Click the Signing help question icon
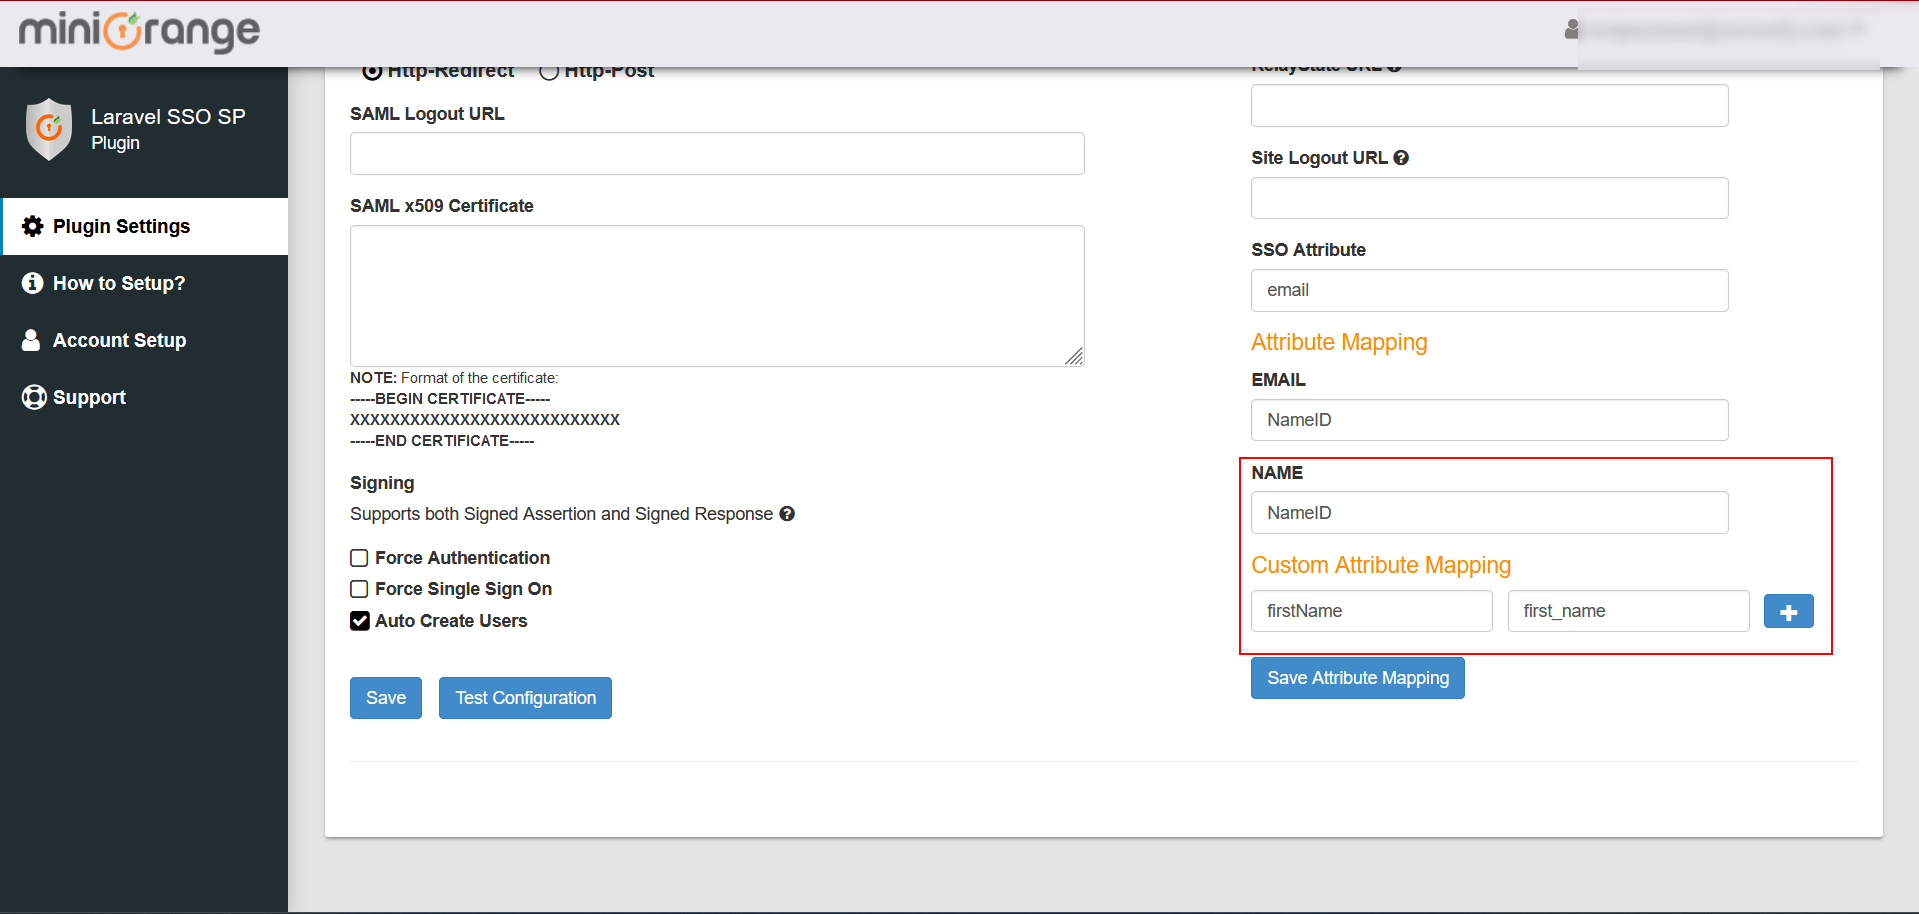 tap(787, 514)
